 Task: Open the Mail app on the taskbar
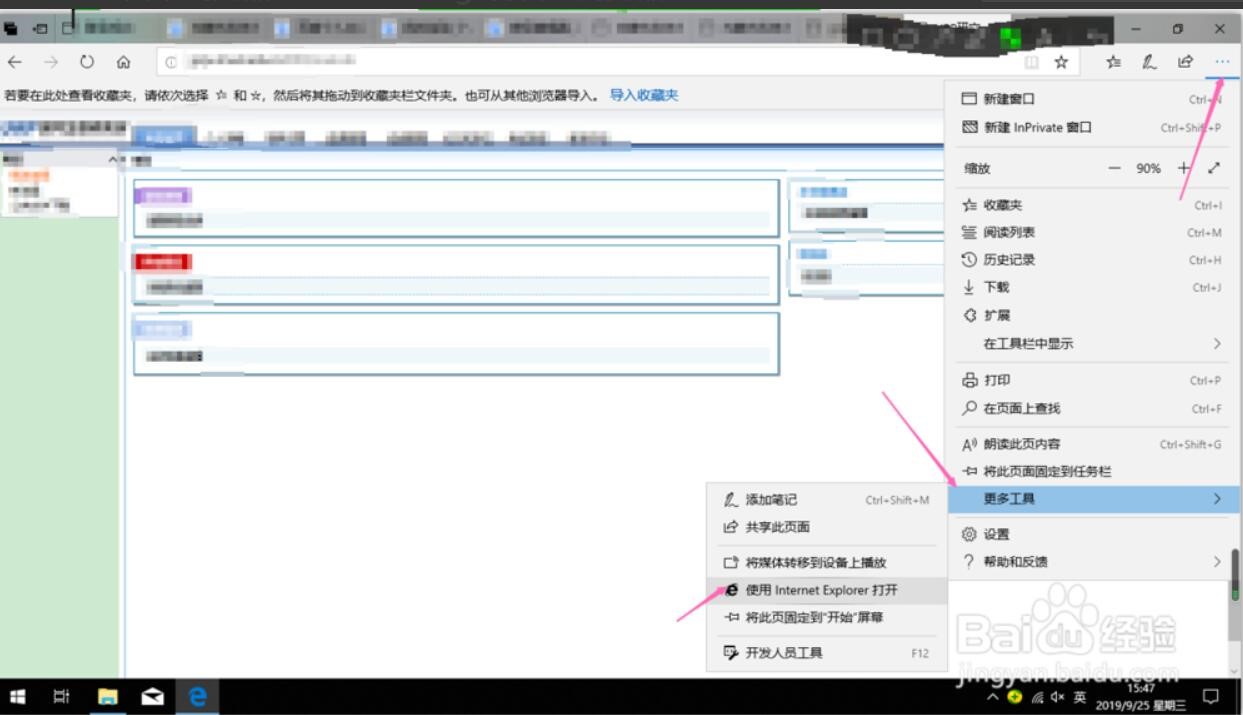152,697
